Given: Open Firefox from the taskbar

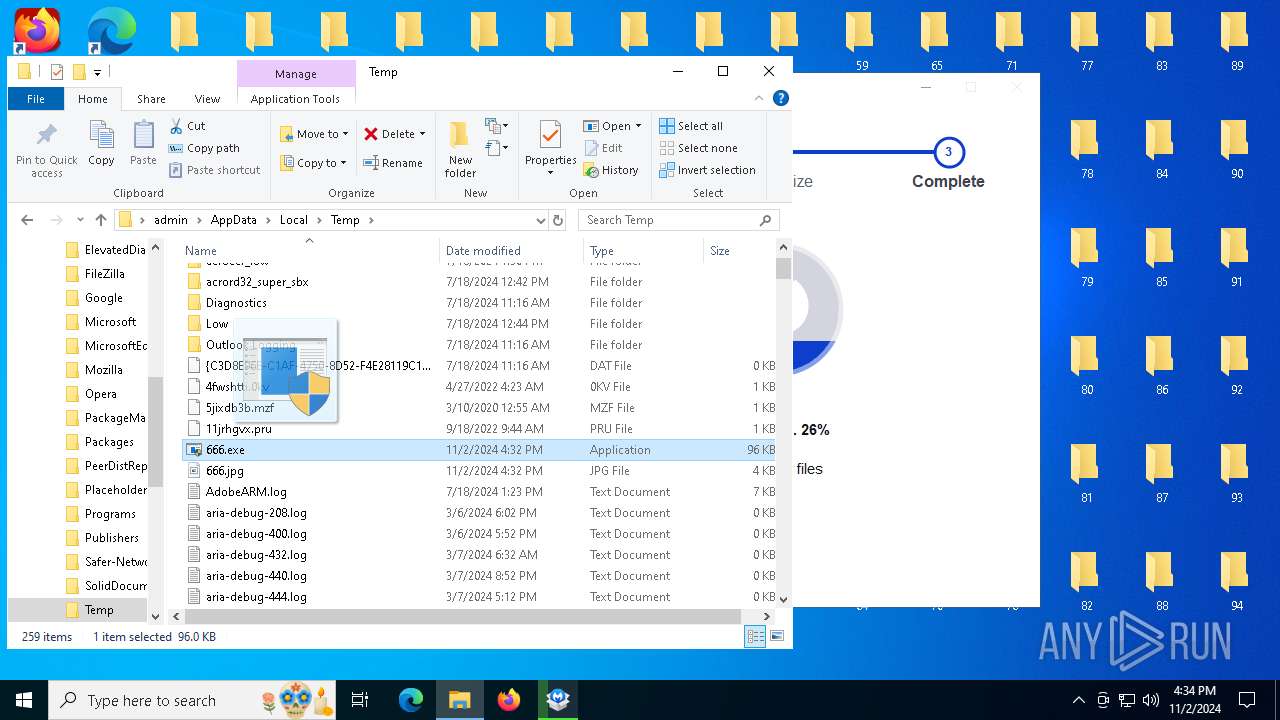Looking at the screenshot, I should (x=509, y=700).
